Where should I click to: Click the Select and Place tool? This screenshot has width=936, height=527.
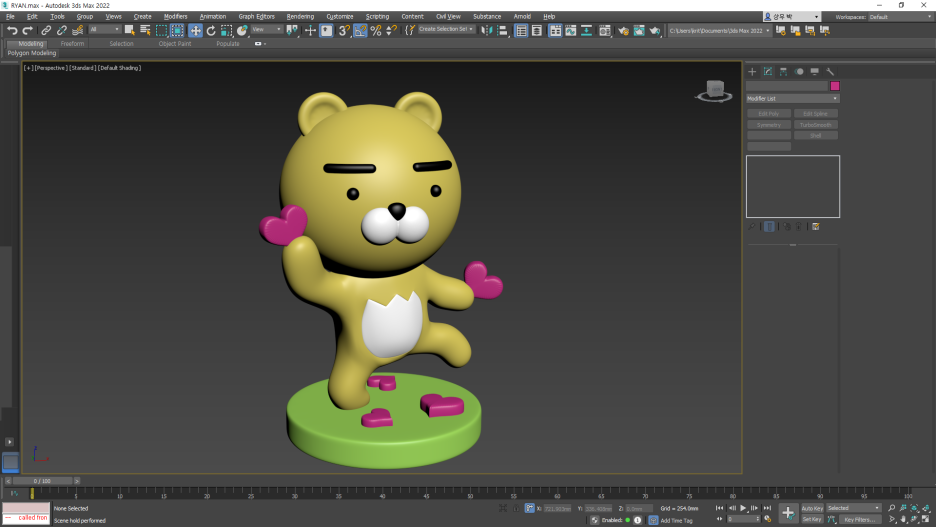(x=242, y=30)
